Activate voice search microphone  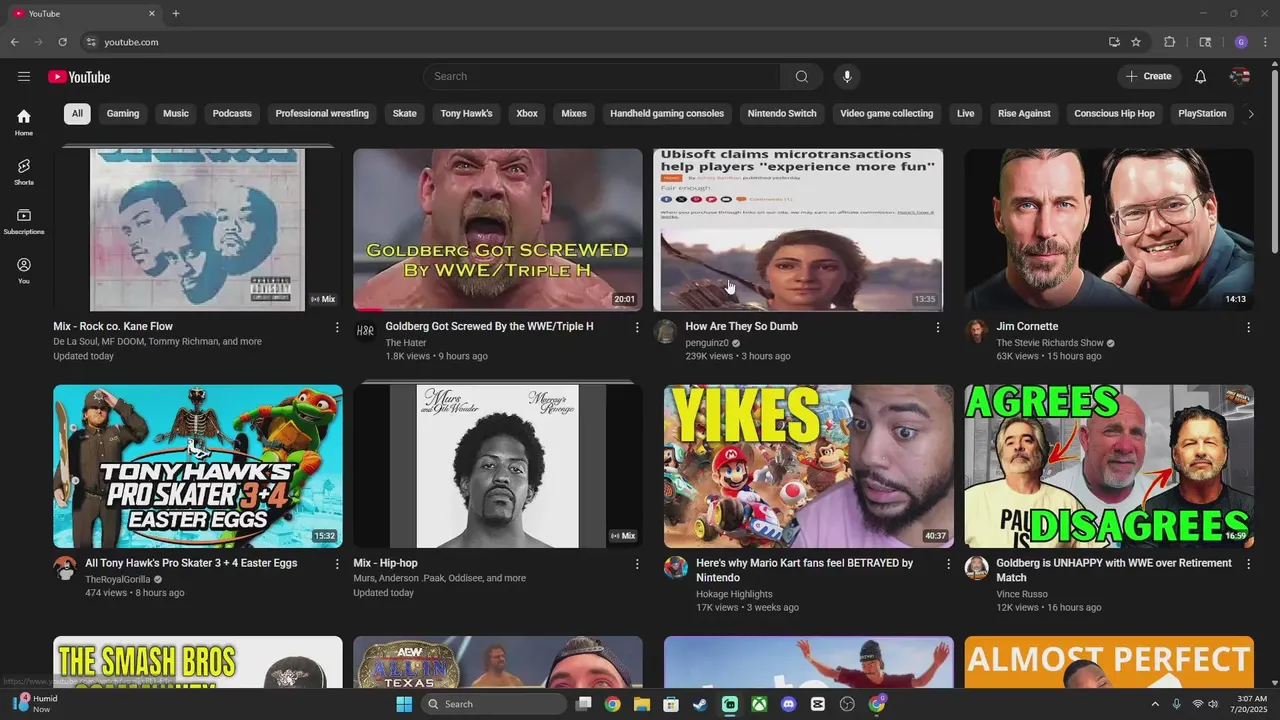(x=847, y=77)
